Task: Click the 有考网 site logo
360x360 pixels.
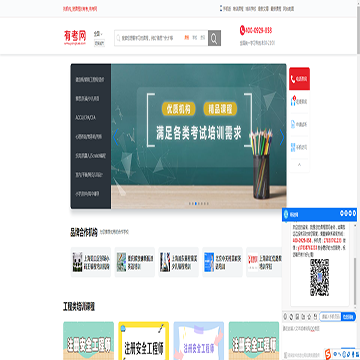Action: (x=75, y=37)
